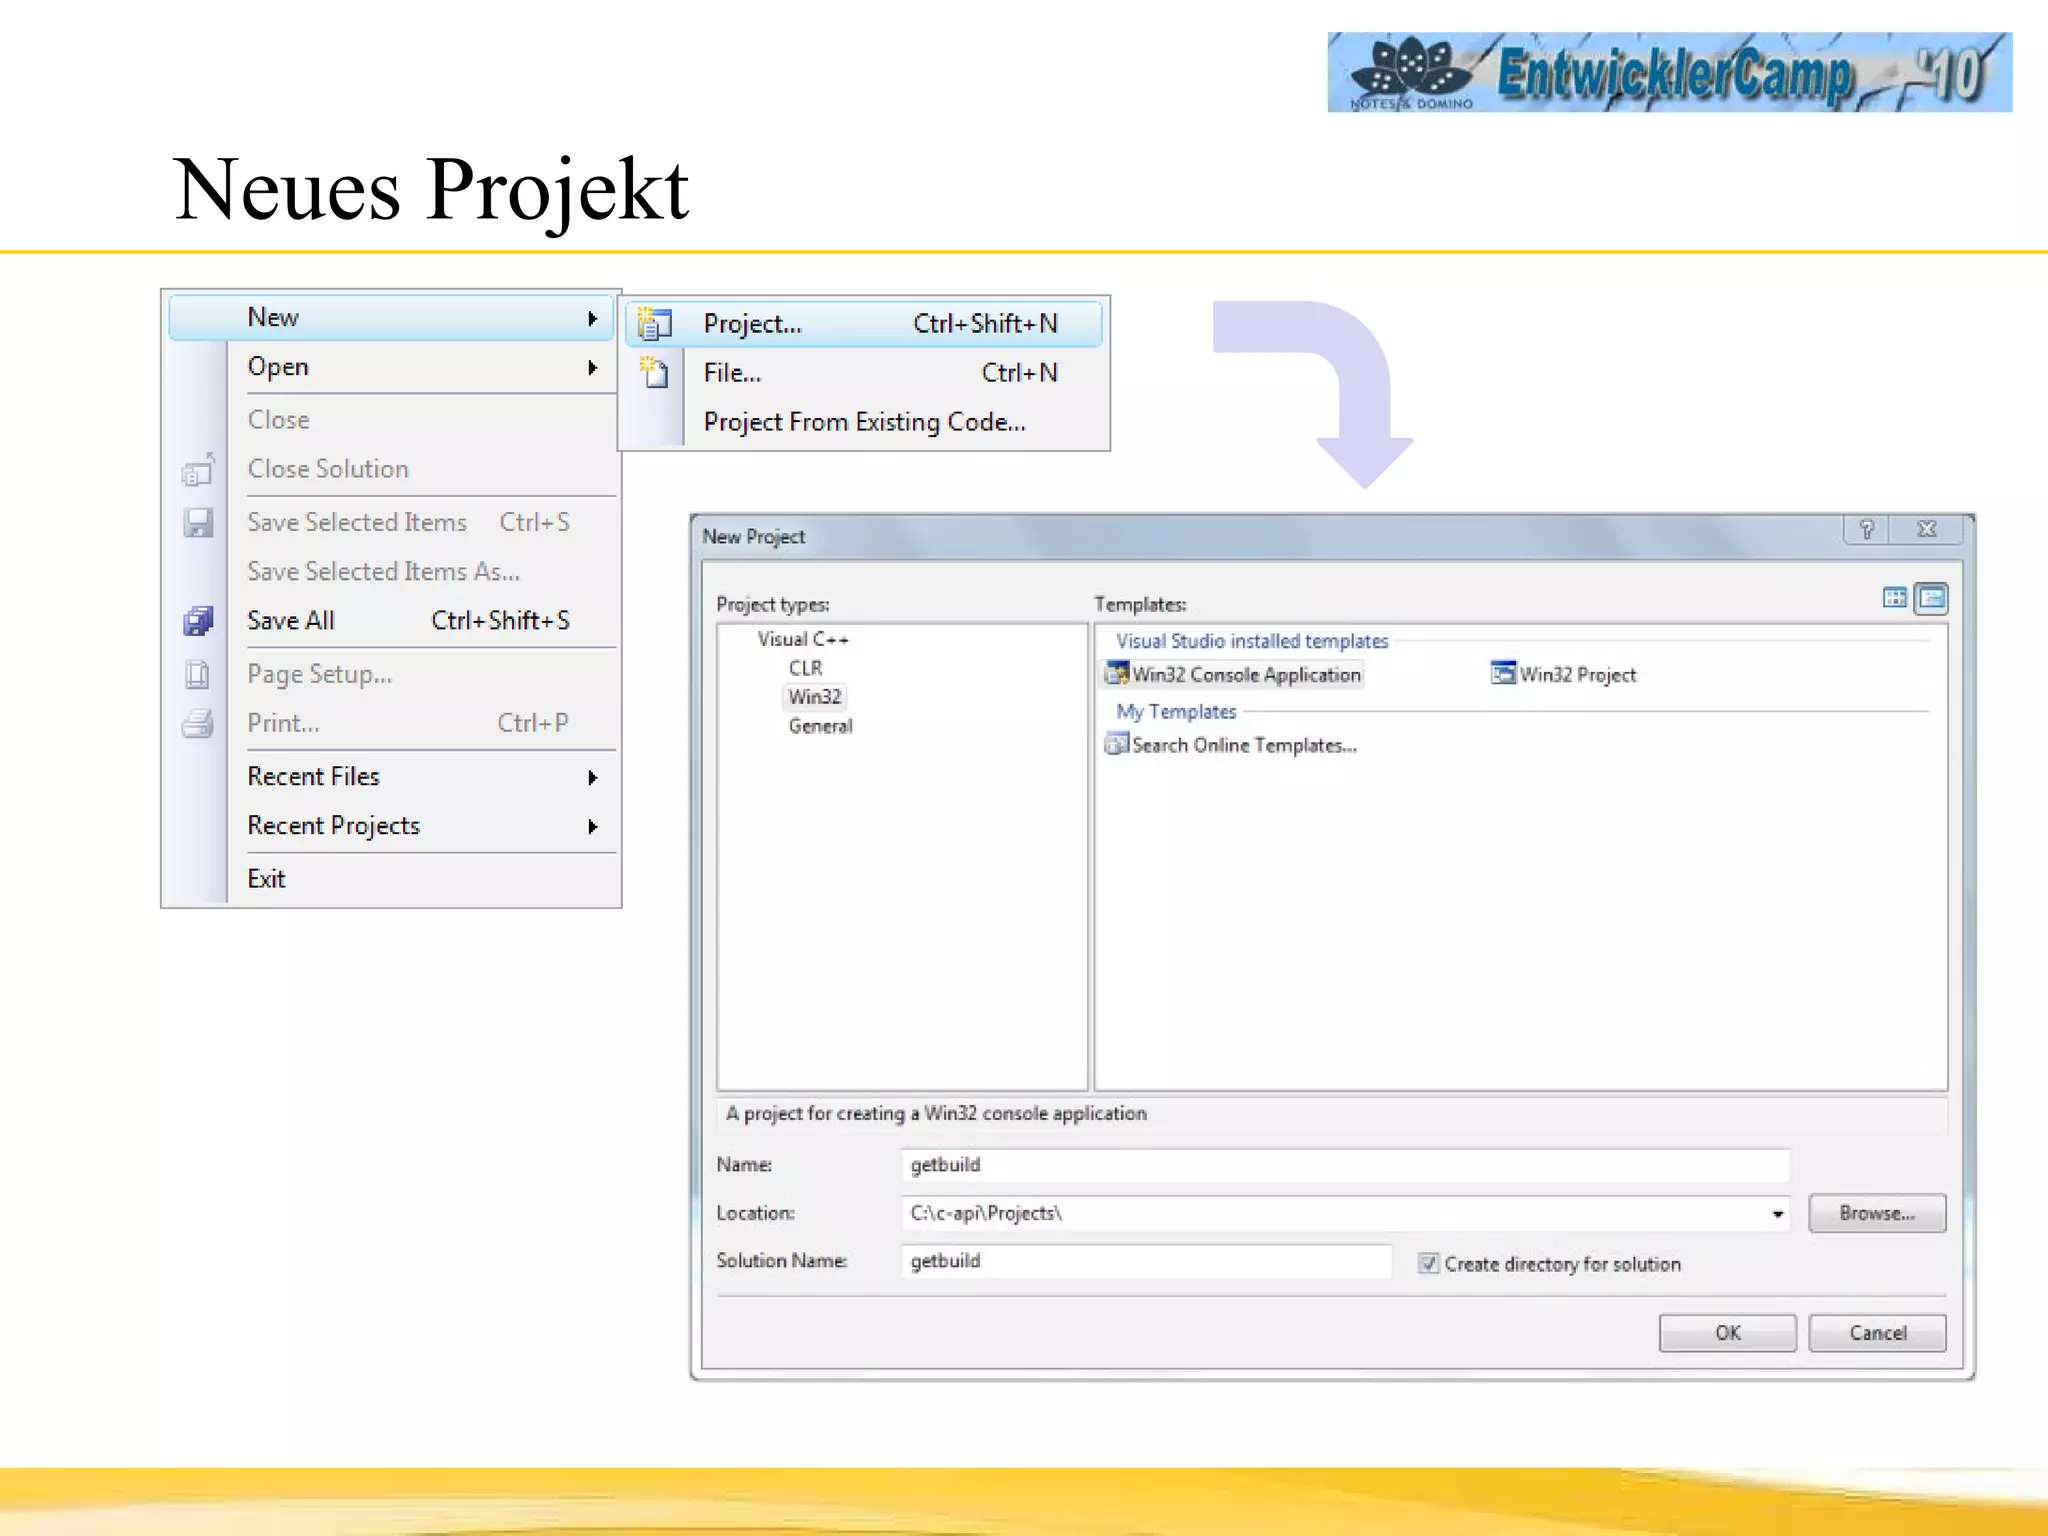The height and width of the screenshot is (1536, 2048).
Task: Click Search Online Templates icon
Action: click(x=1116, y=745)
